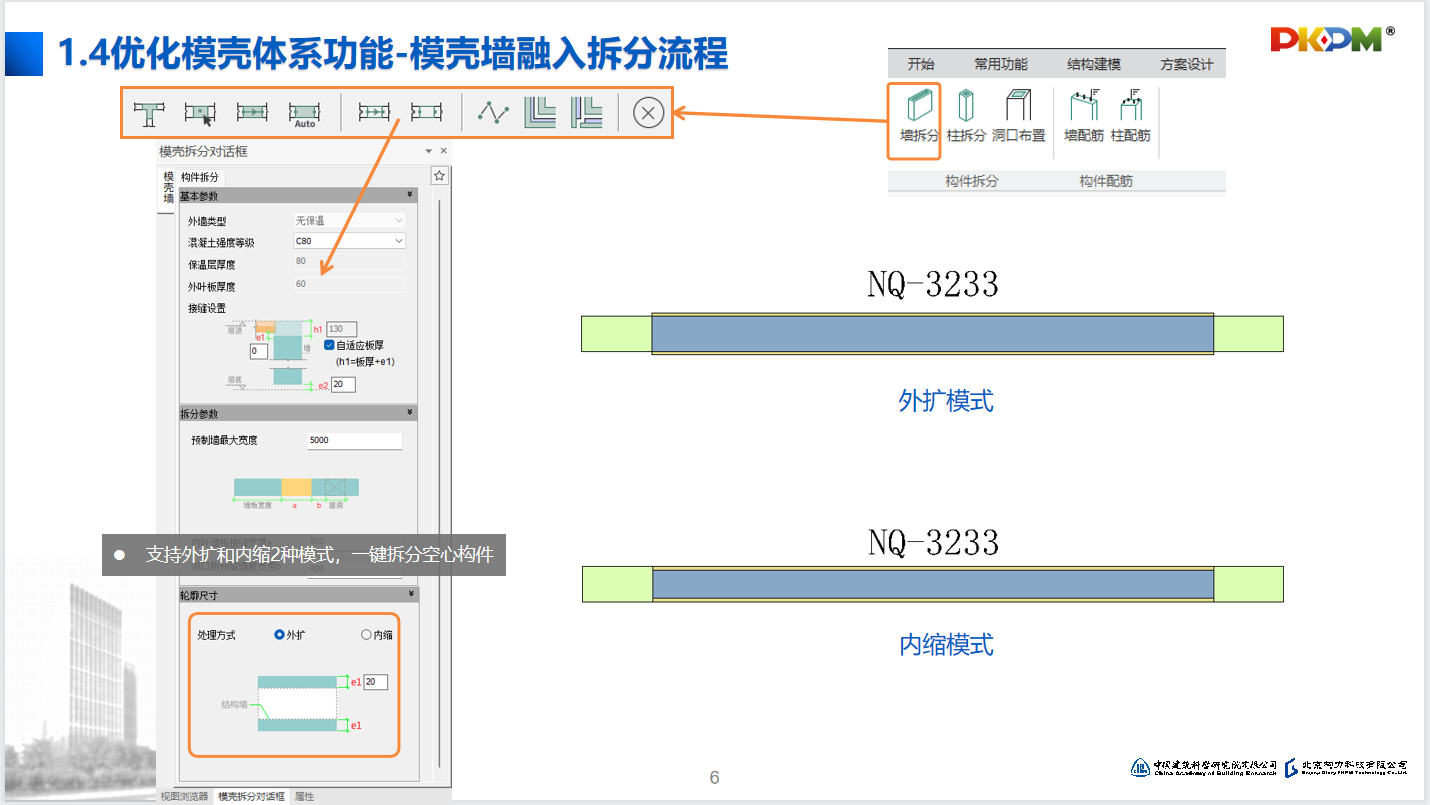Click the wall icon with double arrows
The image size is (1430, 805).
374,113
